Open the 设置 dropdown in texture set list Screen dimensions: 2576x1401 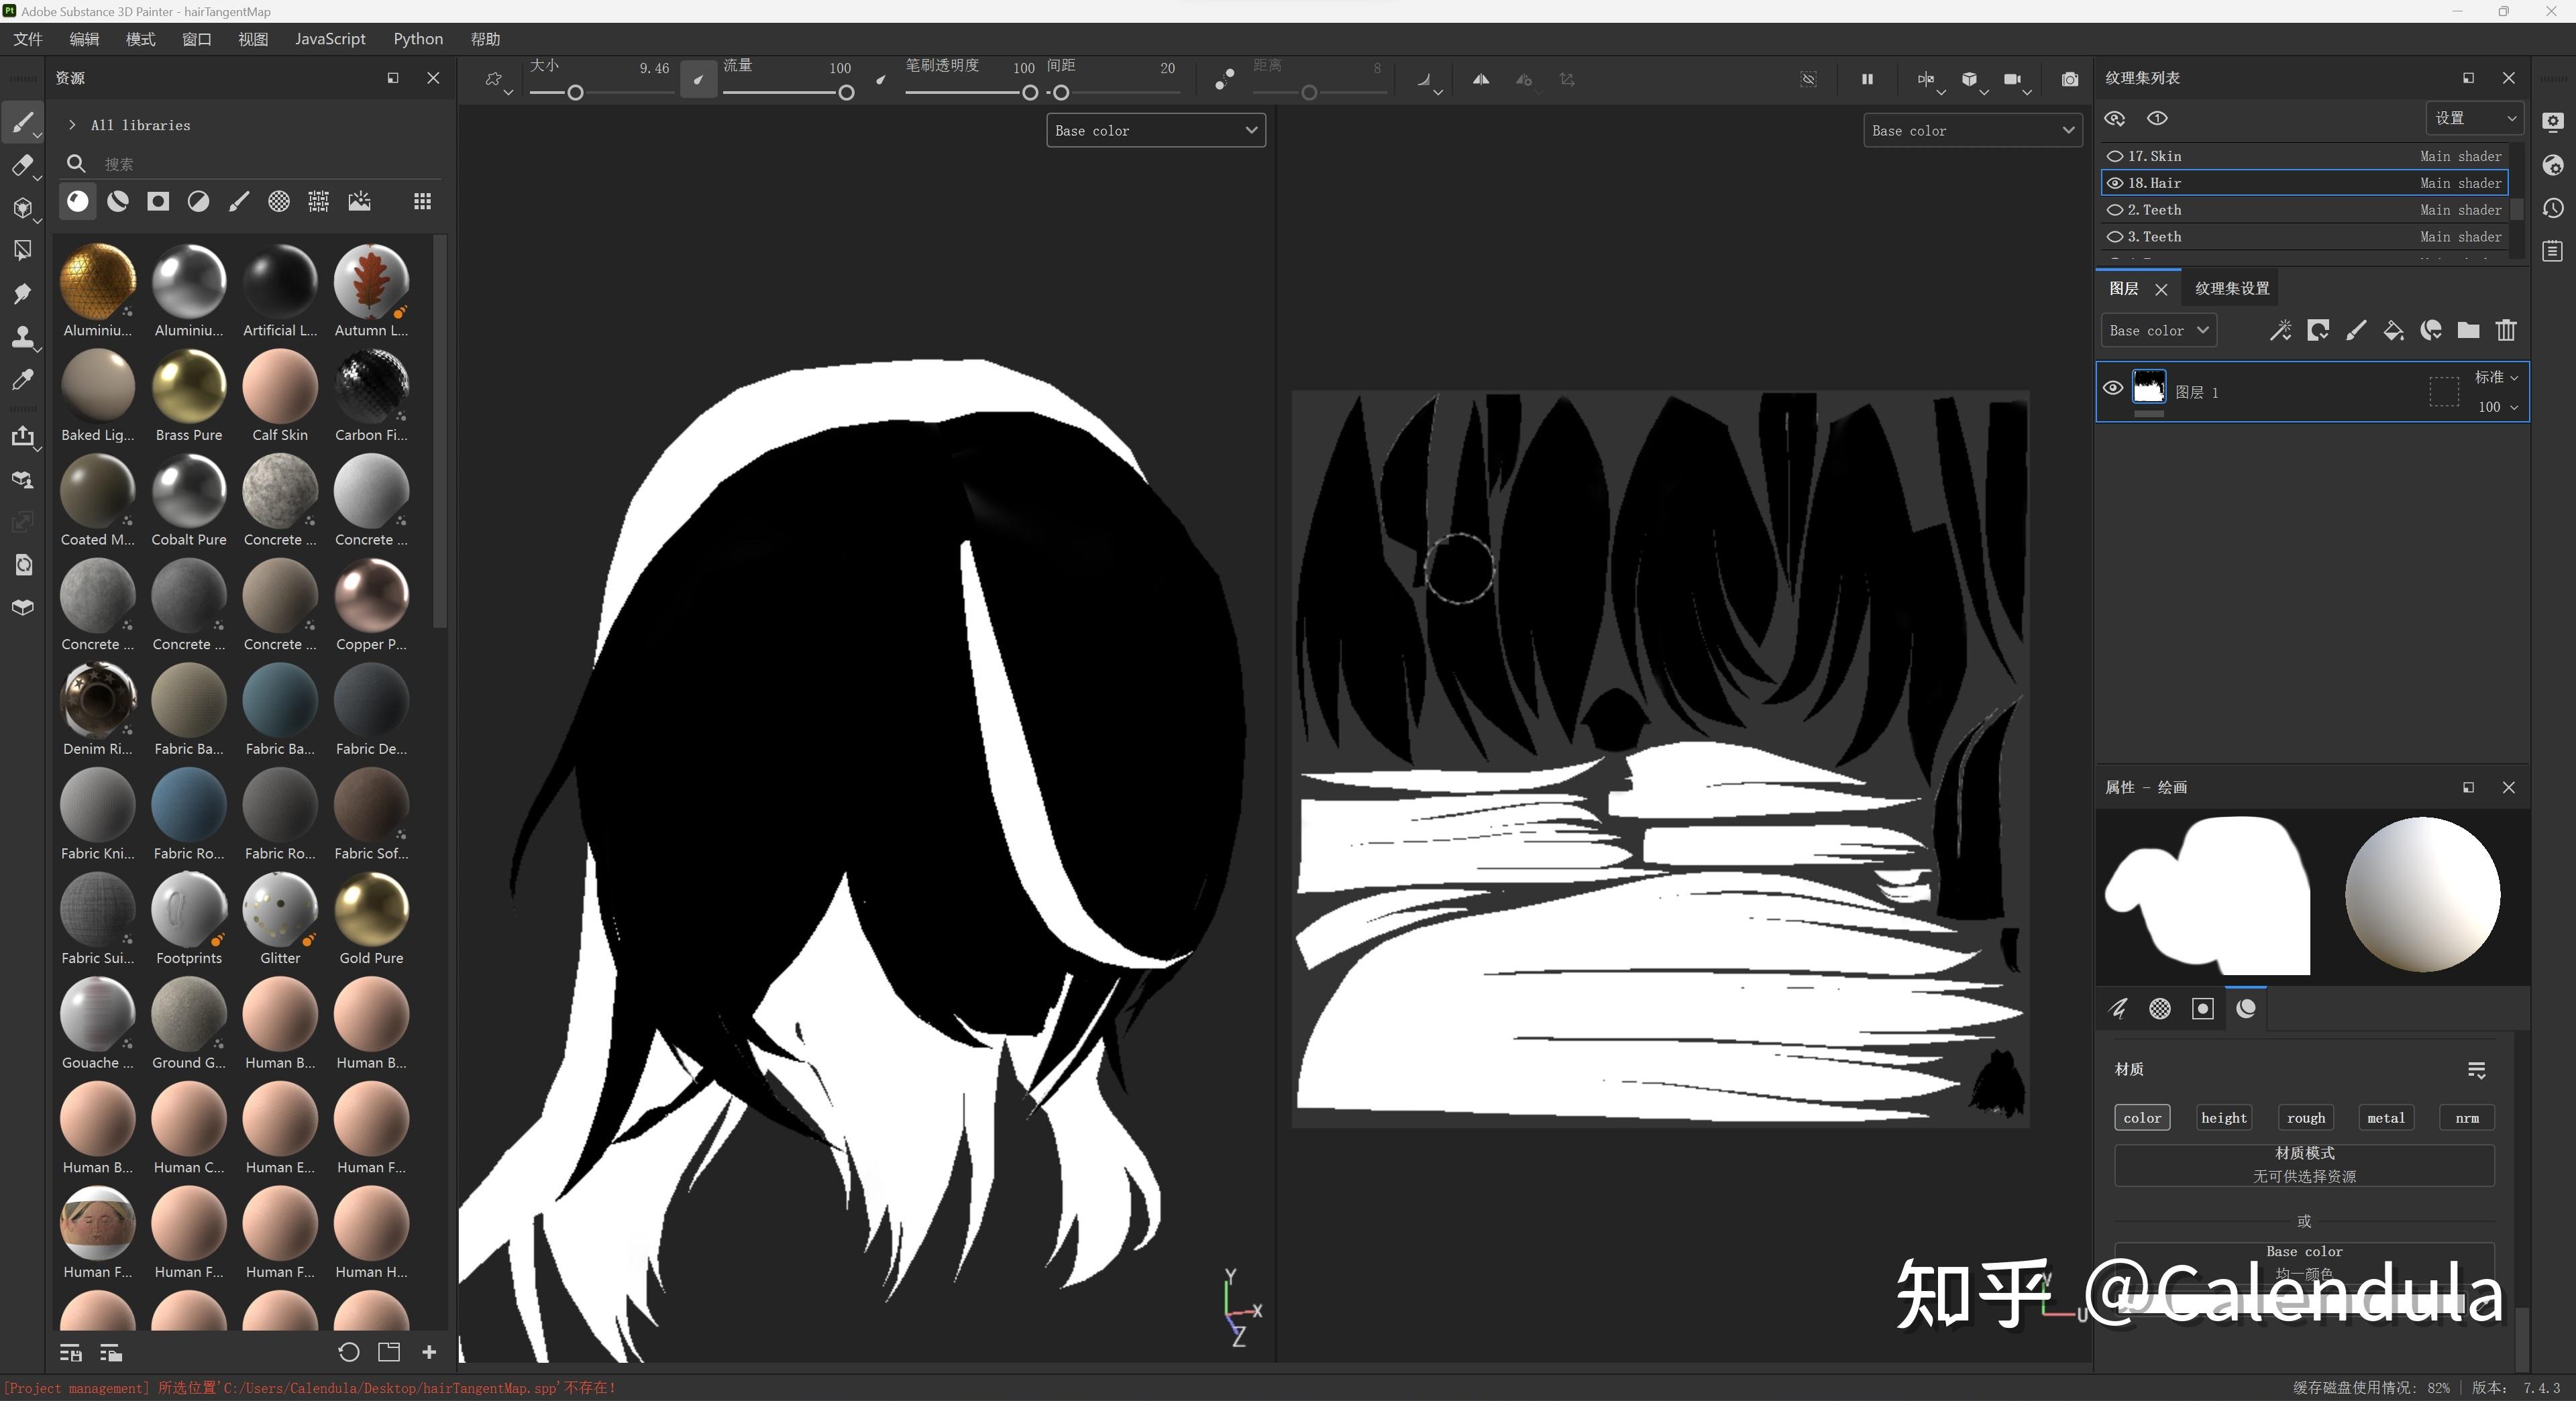[x=2473, y=118]
